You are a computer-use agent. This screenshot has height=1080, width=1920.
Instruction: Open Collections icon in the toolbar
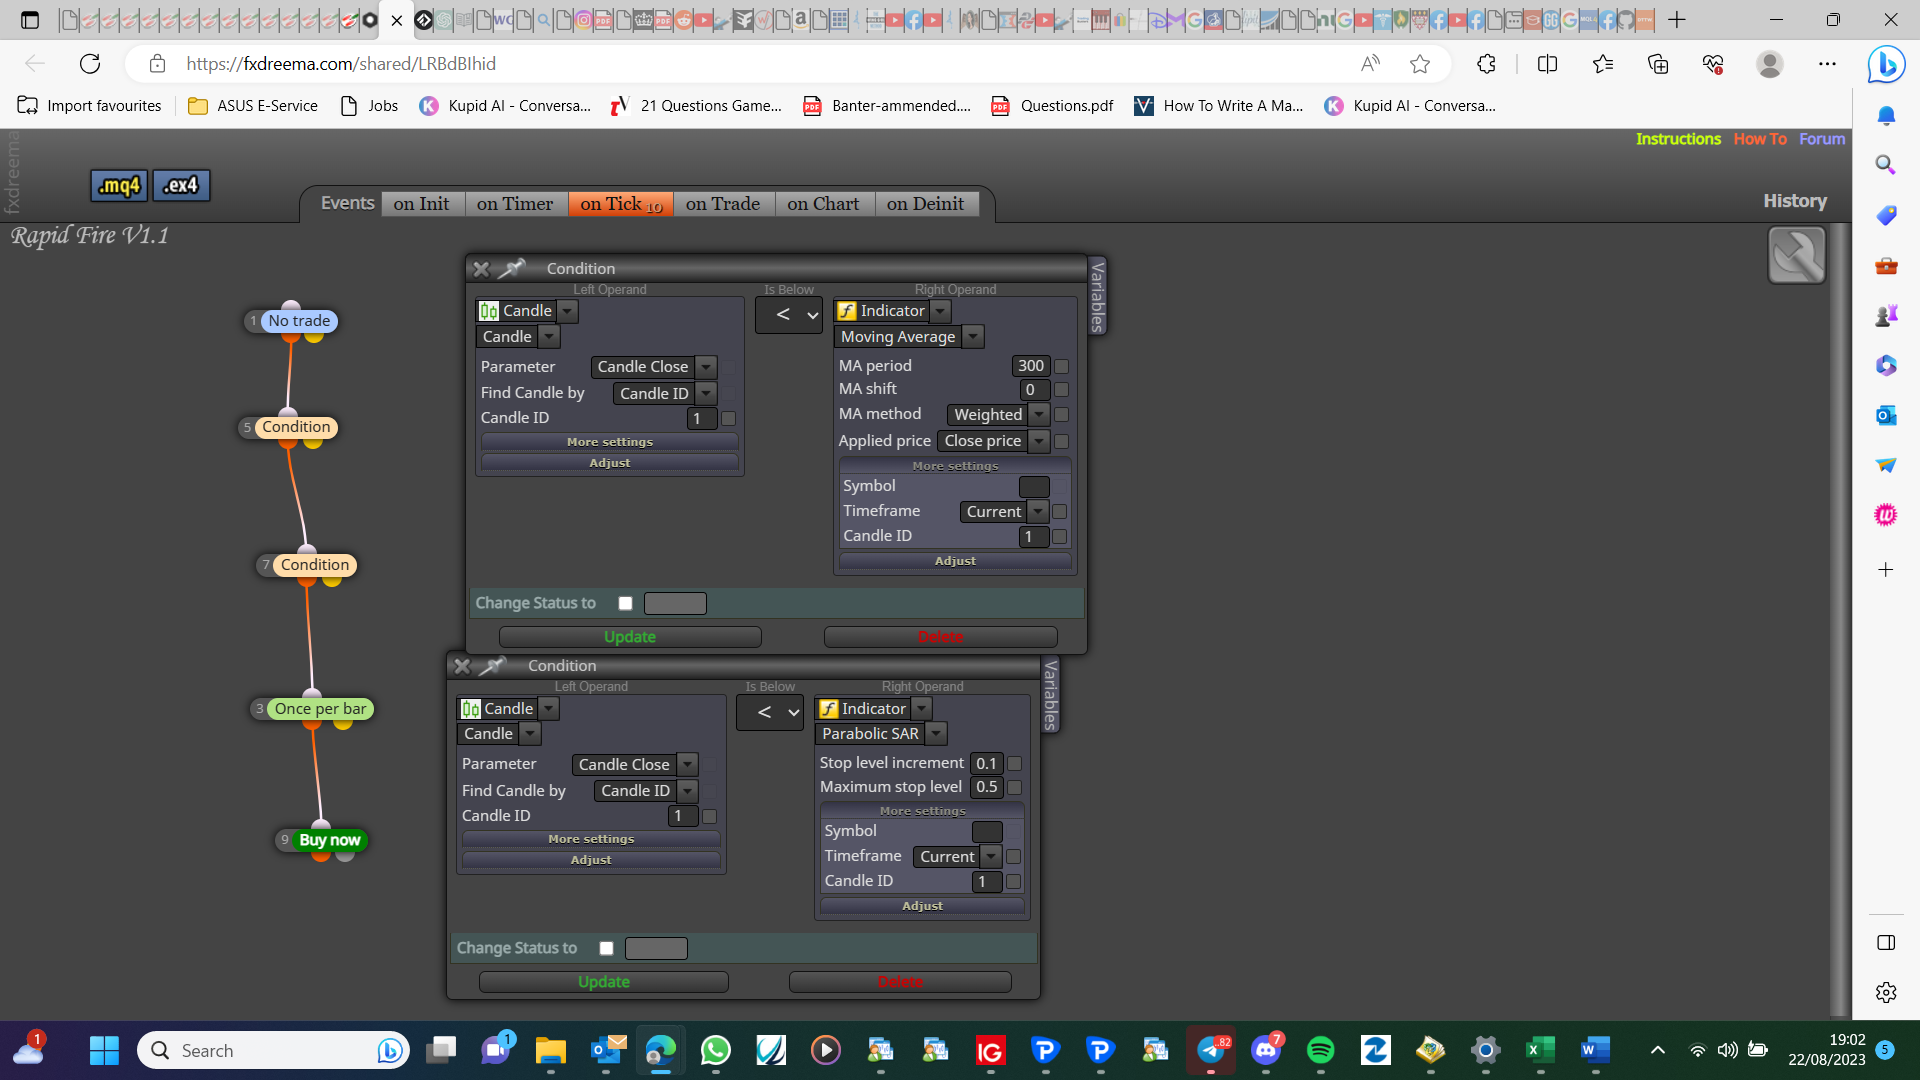point(1658,64)
